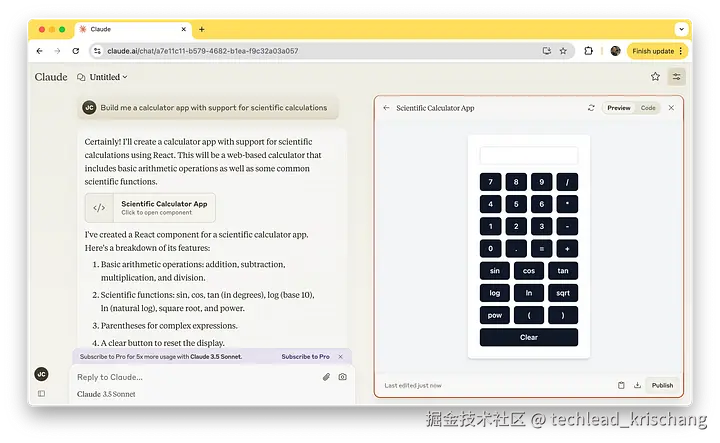Click the tan function key
720x443 pixels.
click(563, 271)
